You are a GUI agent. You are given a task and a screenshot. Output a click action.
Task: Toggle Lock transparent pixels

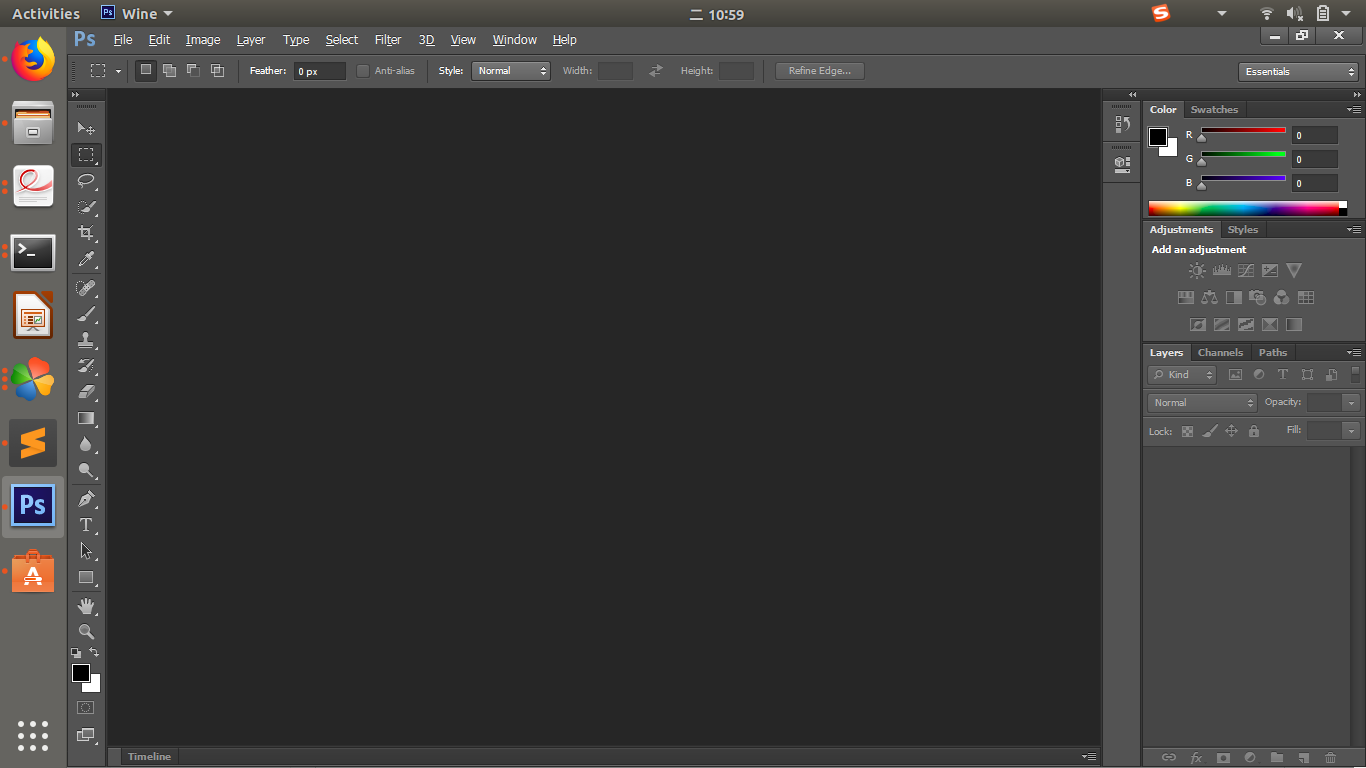pyautogui.click(x=1187, y=430)
